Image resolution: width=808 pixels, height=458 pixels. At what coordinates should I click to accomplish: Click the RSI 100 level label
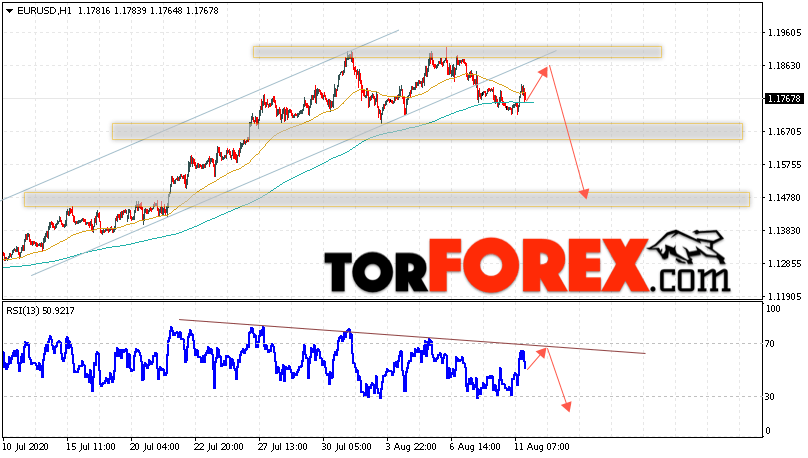click(x=773, y=309)
